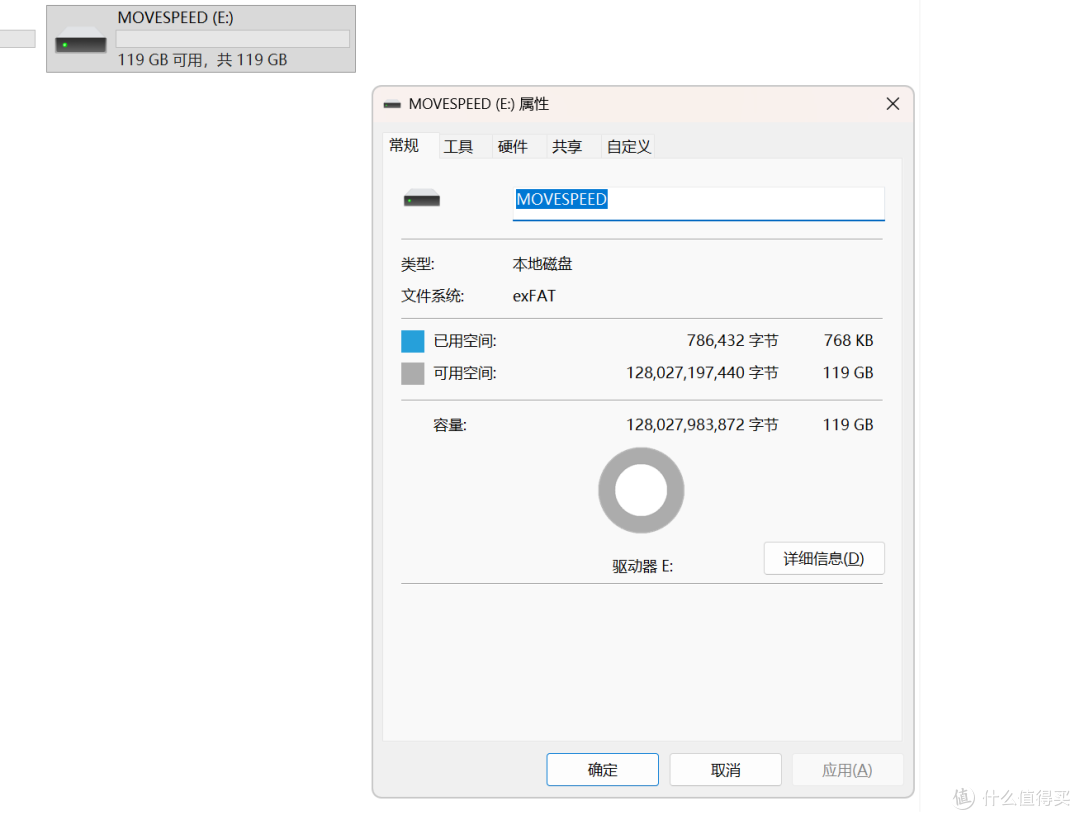This screenshot has width=1080, height=820.
Task: Click the 128,027,983,872 字节 capacity value
Action: click(702, 425)
